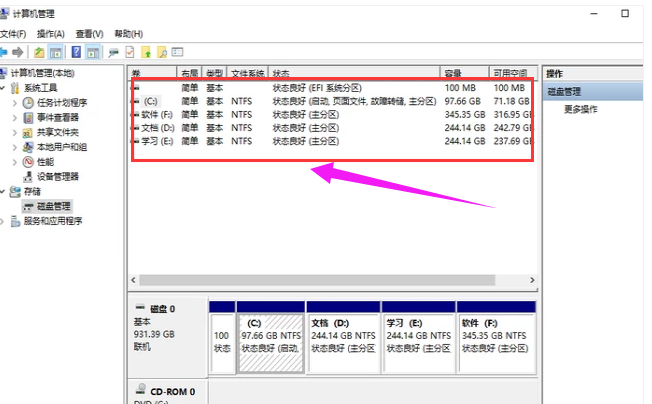Click 更多操作 in the actions pane
This screenshot has height=404, width=652.
pos(582,108)
